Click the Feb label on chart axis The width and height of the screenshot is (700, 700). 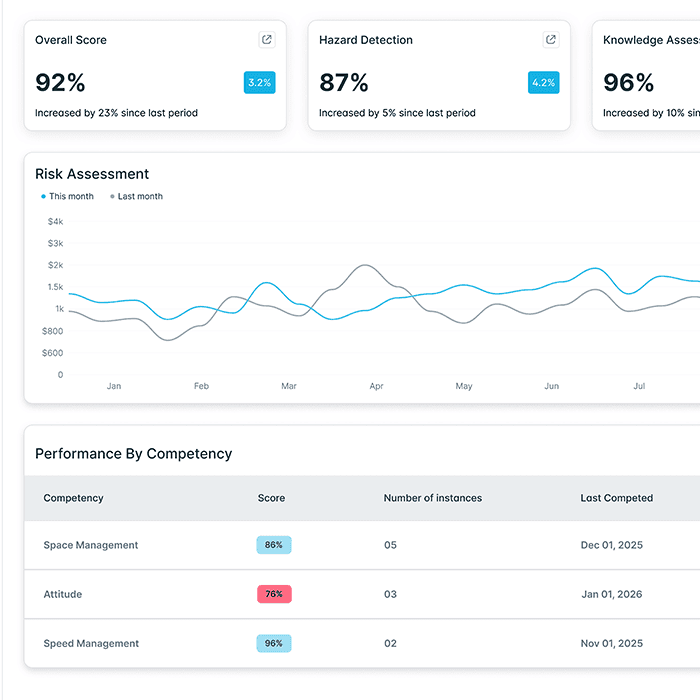click(x=201, y=386)
